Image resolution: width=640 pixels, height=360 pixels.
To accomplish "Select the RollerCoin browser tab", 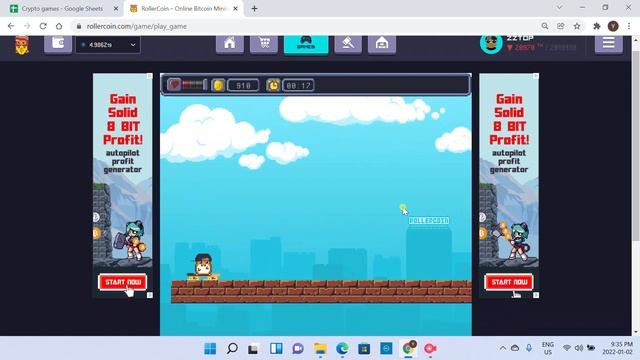I will [x=183, y=9].
